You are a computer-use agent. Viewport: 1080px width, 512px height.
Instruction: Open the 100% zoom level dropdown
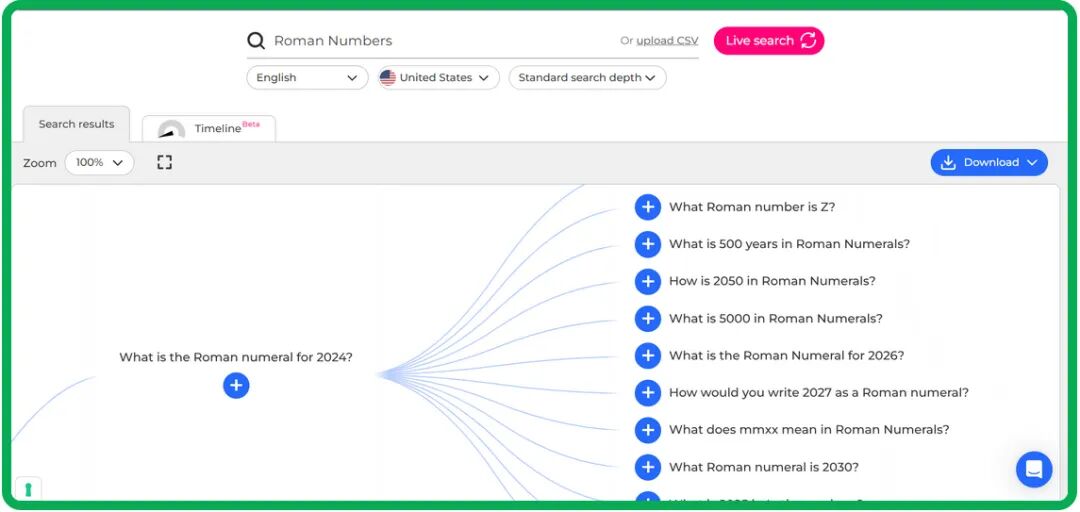pyautogui.click(x=99, y=163)
